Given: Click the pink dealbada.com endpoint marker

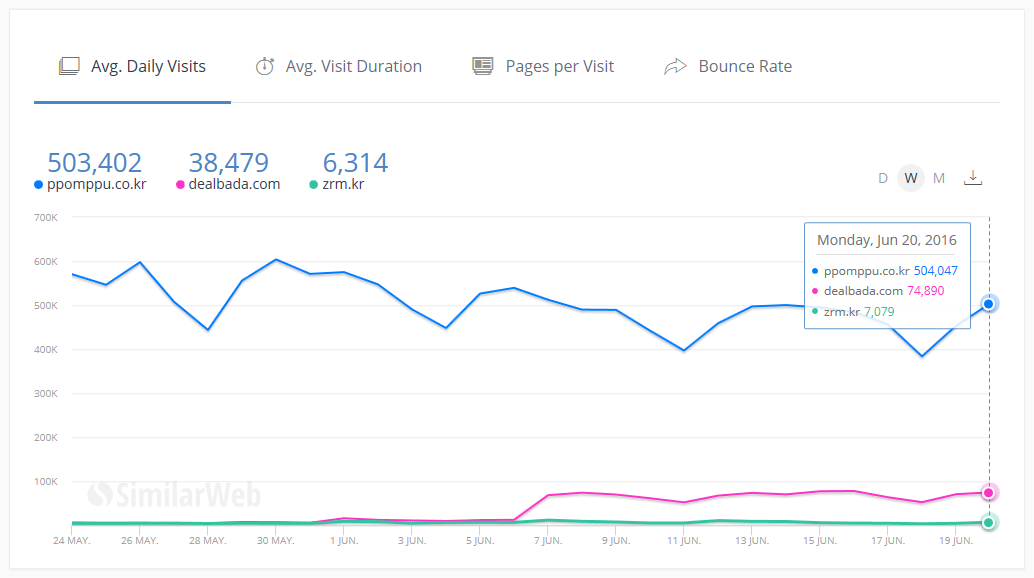Looking at the screenshot, I should coord(989,492).
